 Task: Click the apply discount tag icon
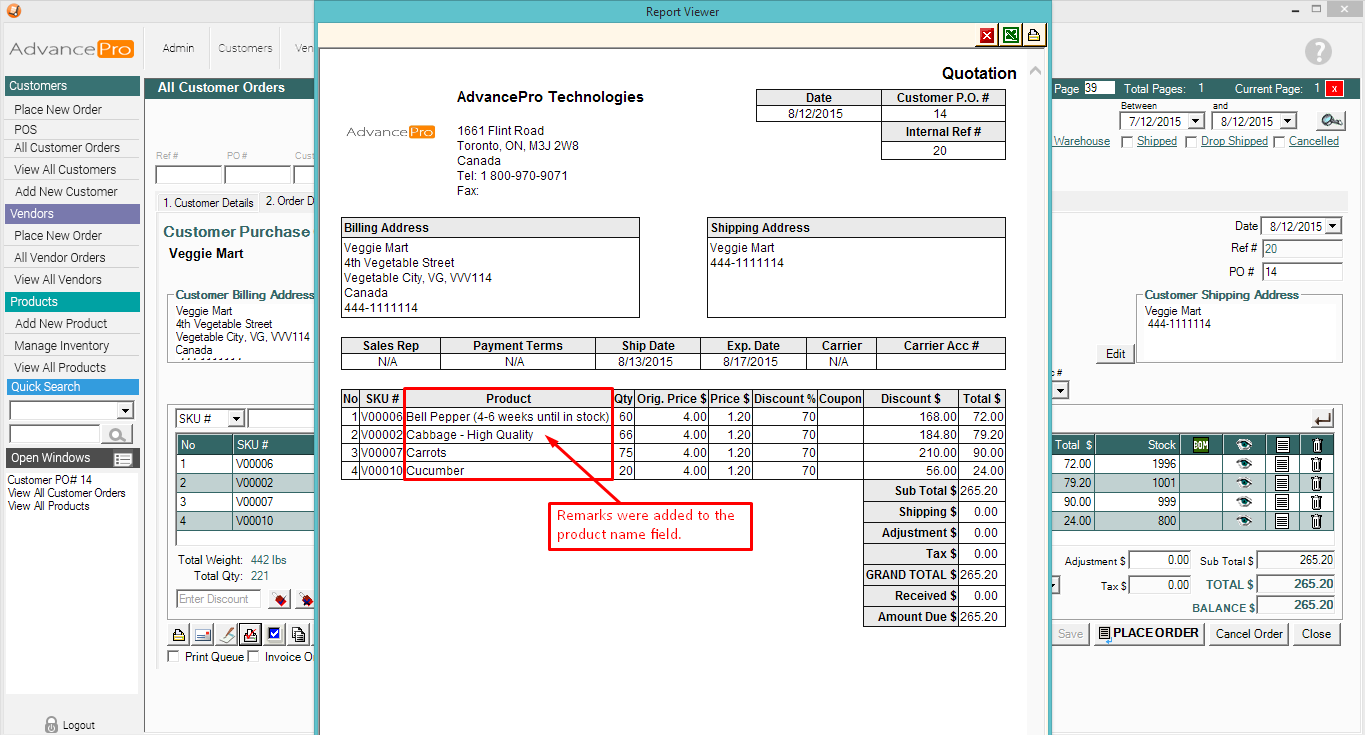click(280, 599)
